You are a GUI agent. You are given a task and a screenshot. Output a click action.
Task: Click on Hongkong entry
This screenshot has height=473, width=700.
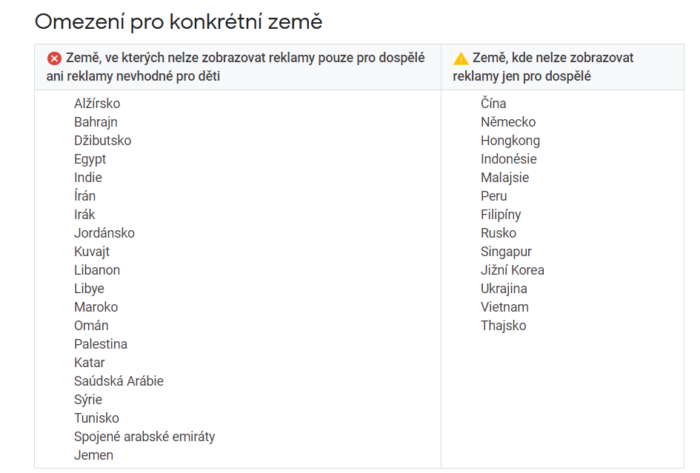510,140
